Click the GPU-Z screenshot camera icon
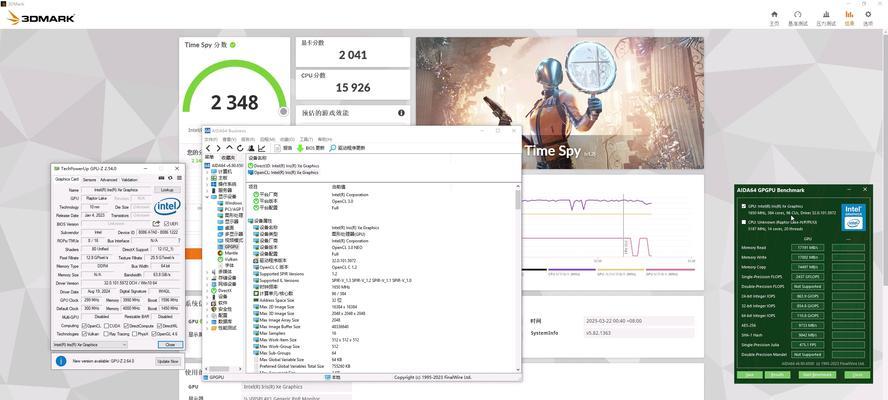The image size is (888, 400). coord(161,178)
